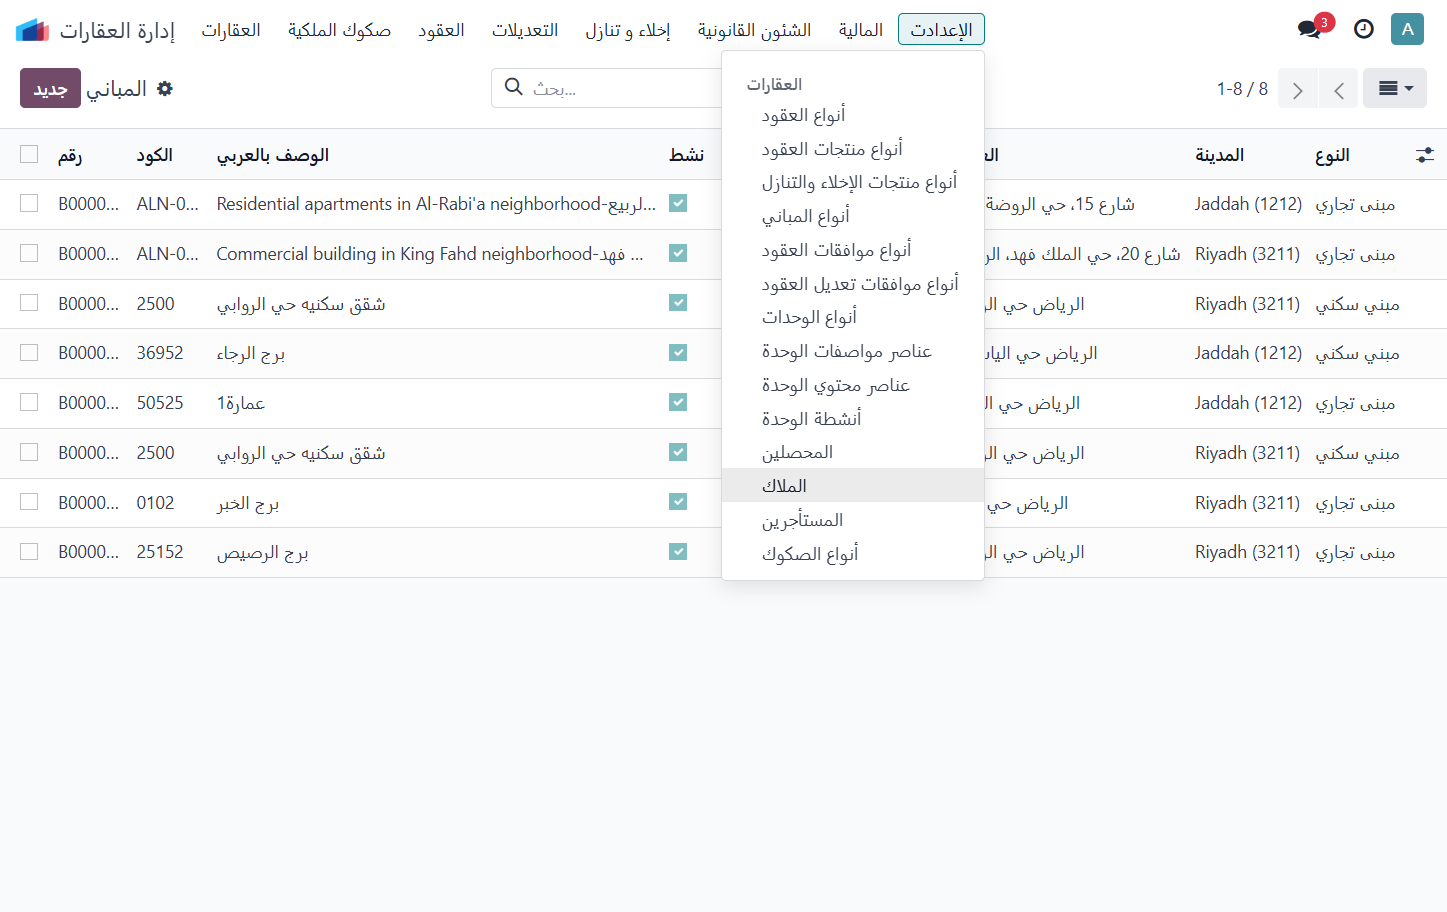Image resolution: width=1447 pixels, height=912 pixels.
Task: Open the chat messages icon
Action: click(1310, 29)
